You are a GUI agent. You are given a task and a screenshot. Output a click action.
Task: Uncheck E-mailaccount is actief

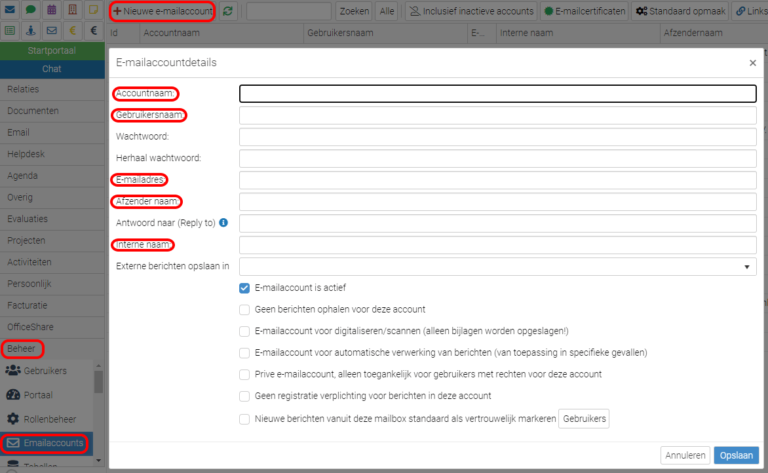click(244, 288)
